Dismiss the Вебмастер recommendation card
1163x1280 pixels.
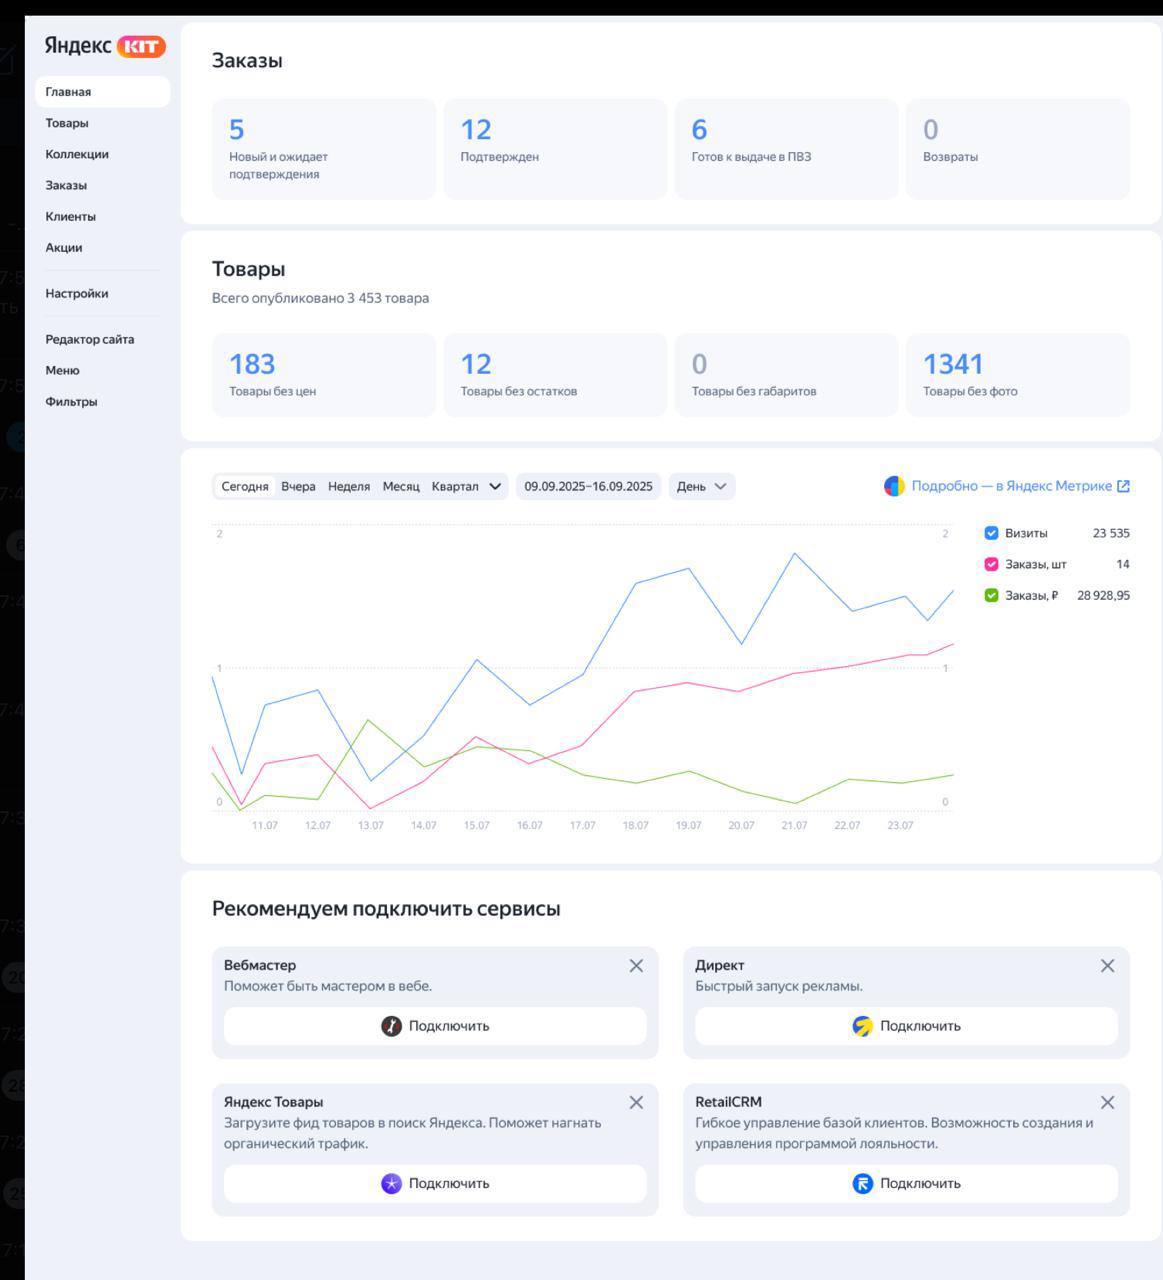click(636, 966)
